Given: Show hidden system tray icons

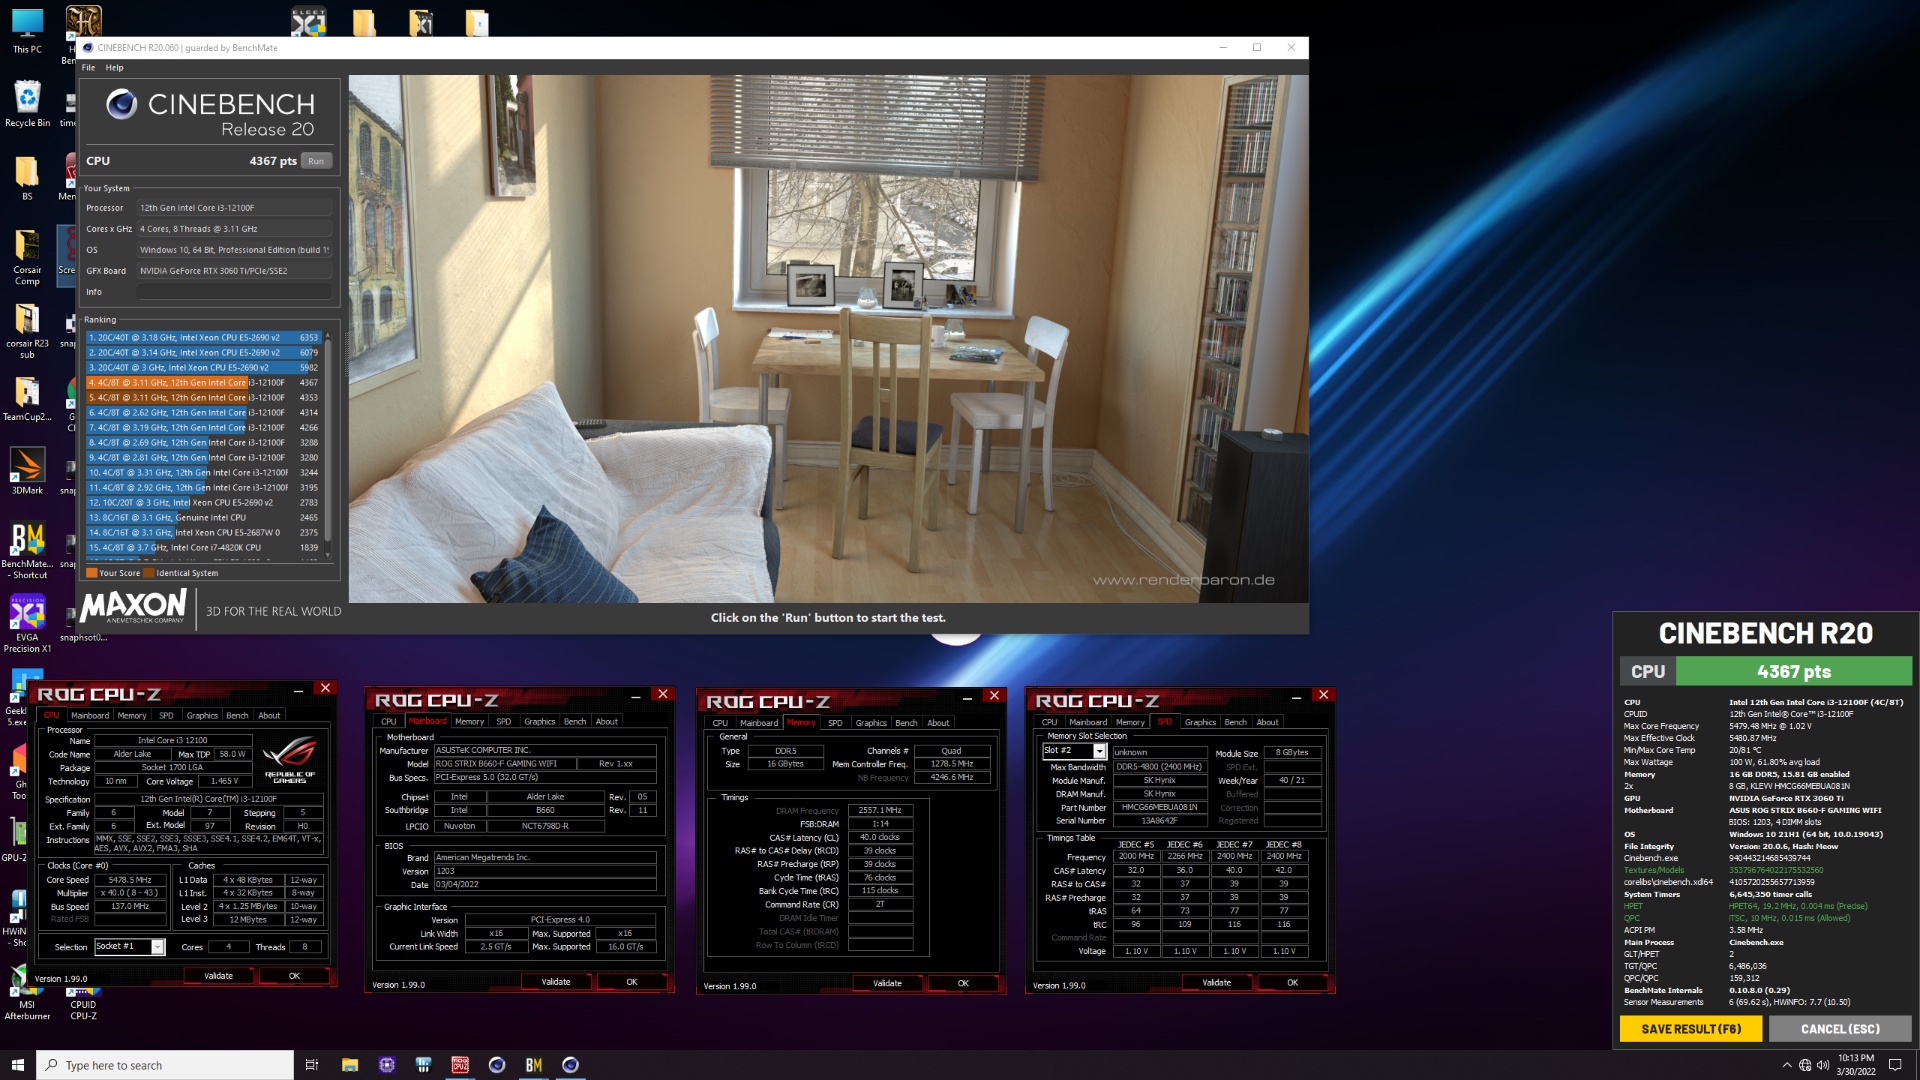Looking at the screenshot, I should (1786, 1065).
